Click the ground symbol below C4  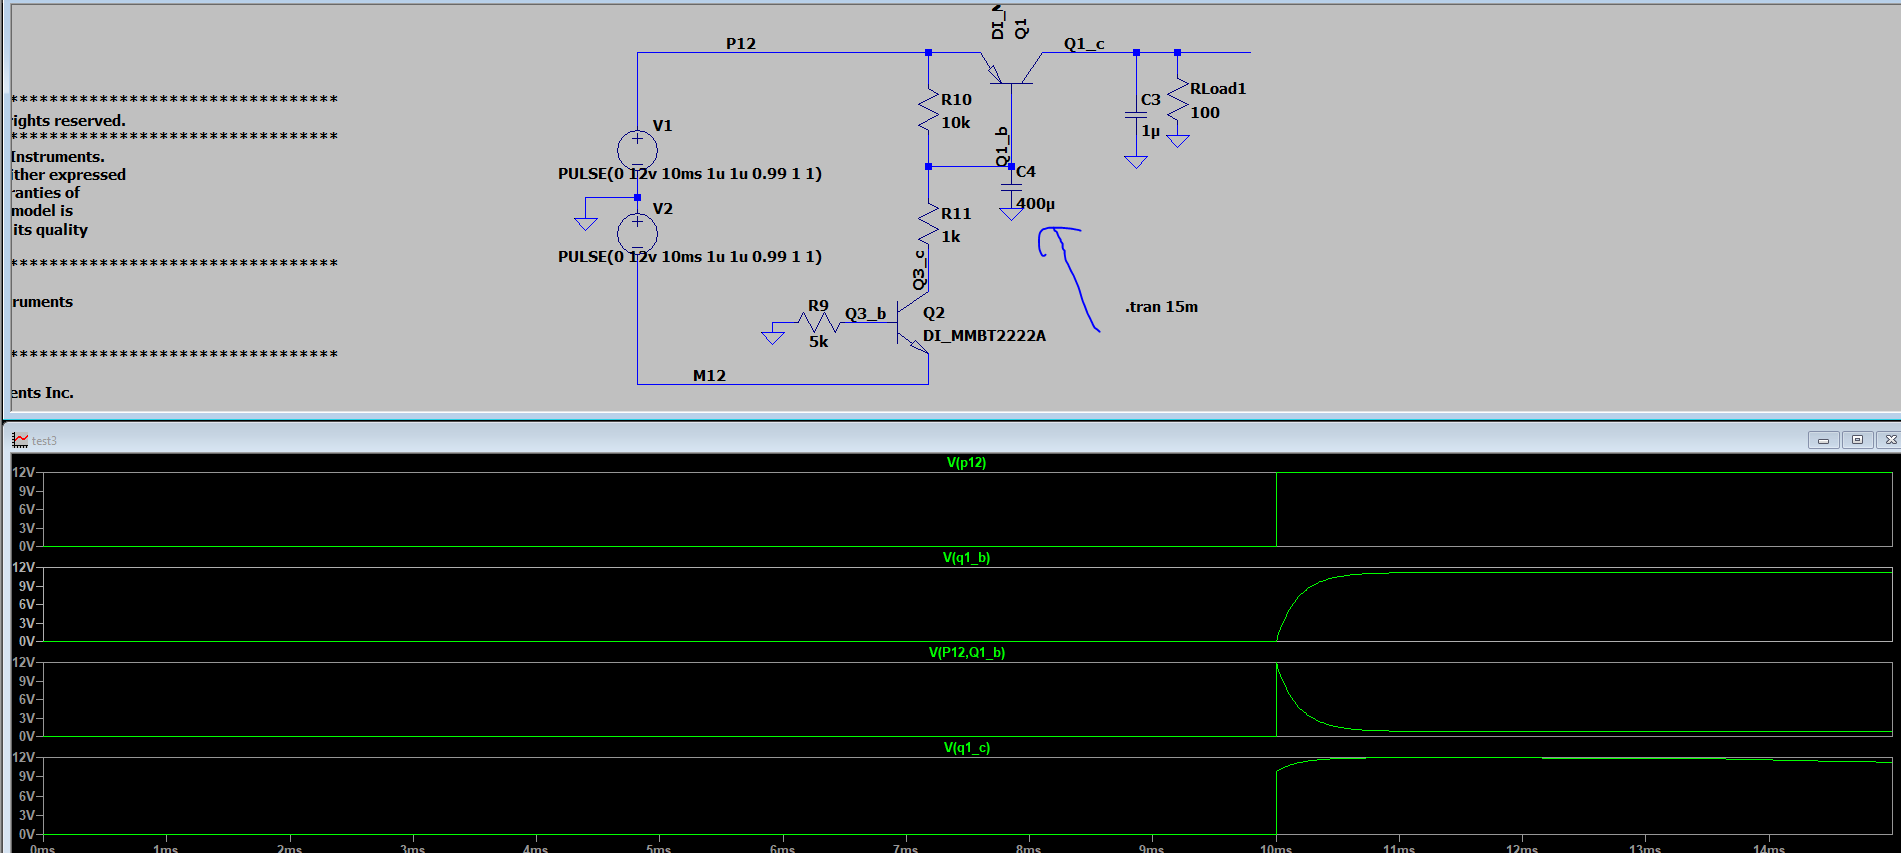(1011, 214)
